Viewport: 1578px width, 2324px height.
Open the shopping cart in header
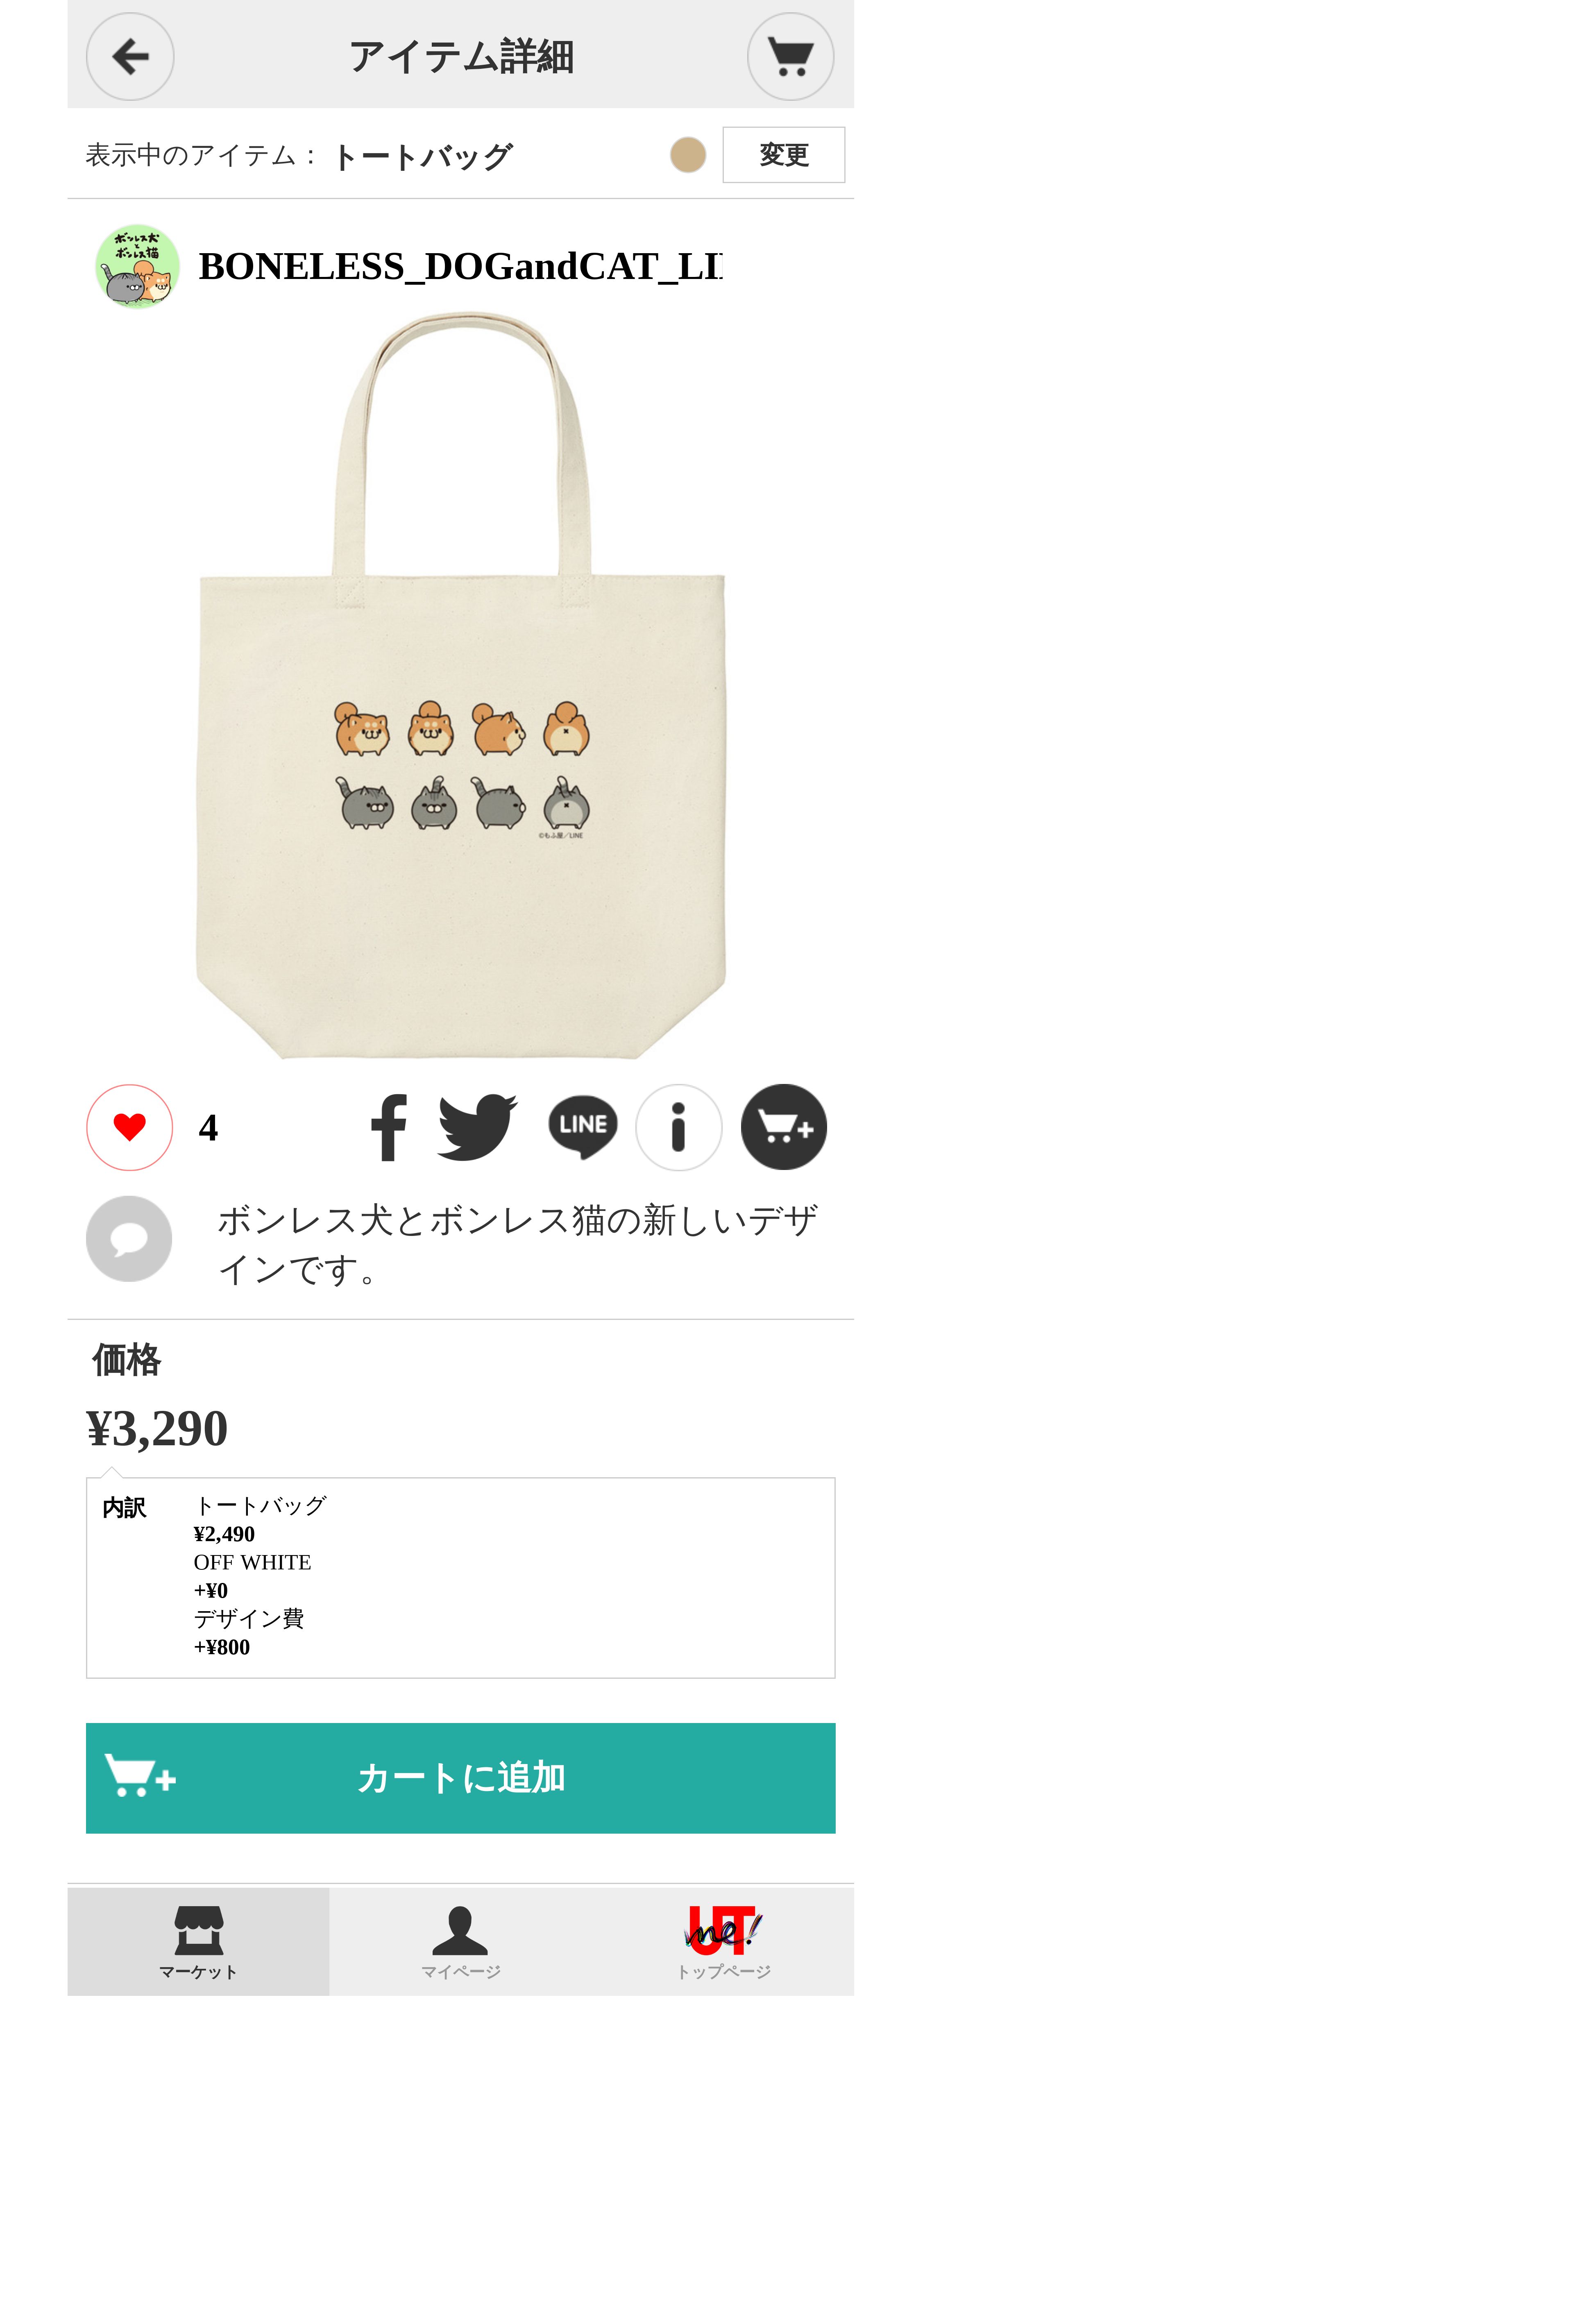click(x=791, y=56)
